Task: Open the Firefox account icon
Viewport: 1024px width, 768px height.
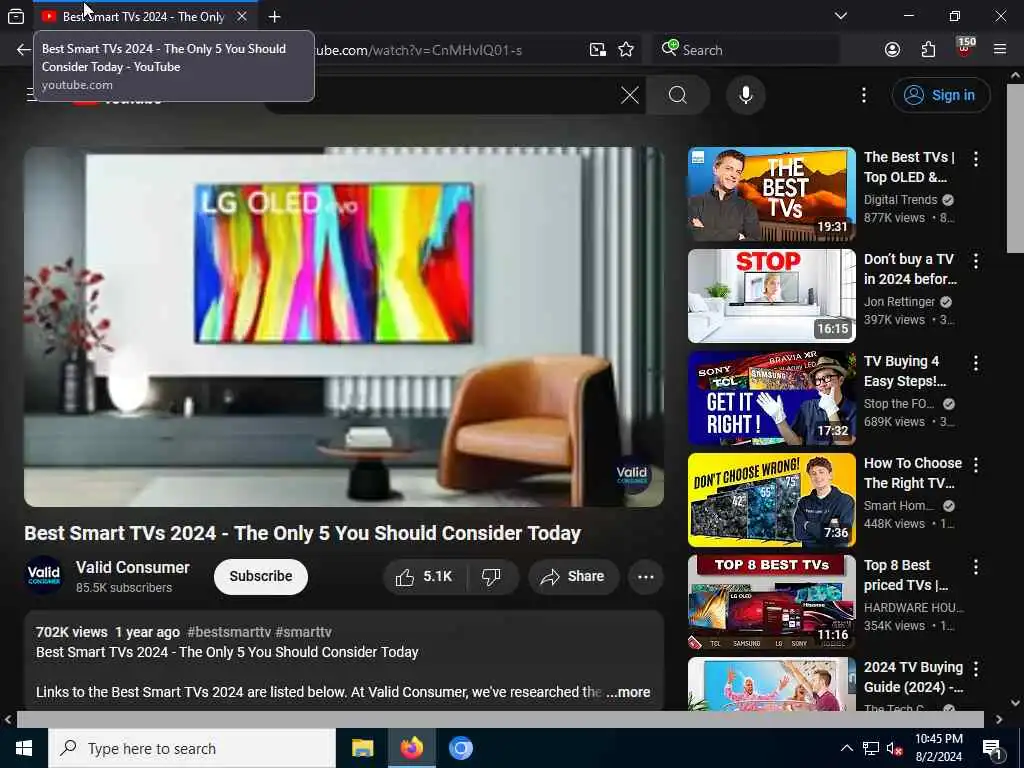Action: tap(892, 50)
